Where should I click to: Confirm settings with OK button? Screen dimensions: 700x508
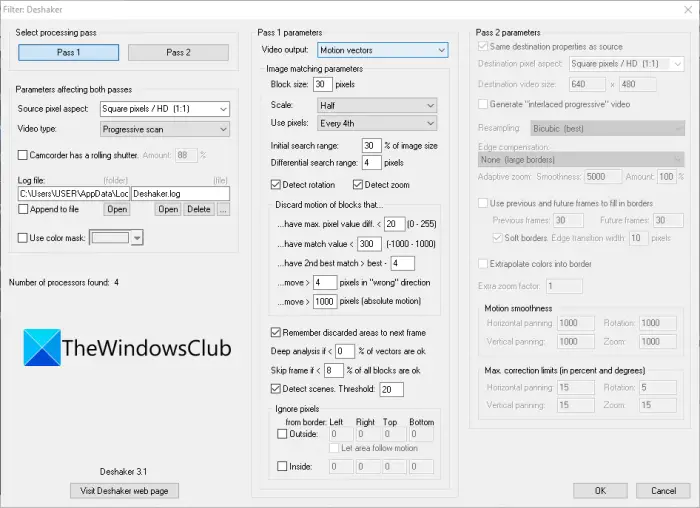(x=600, y=491)
